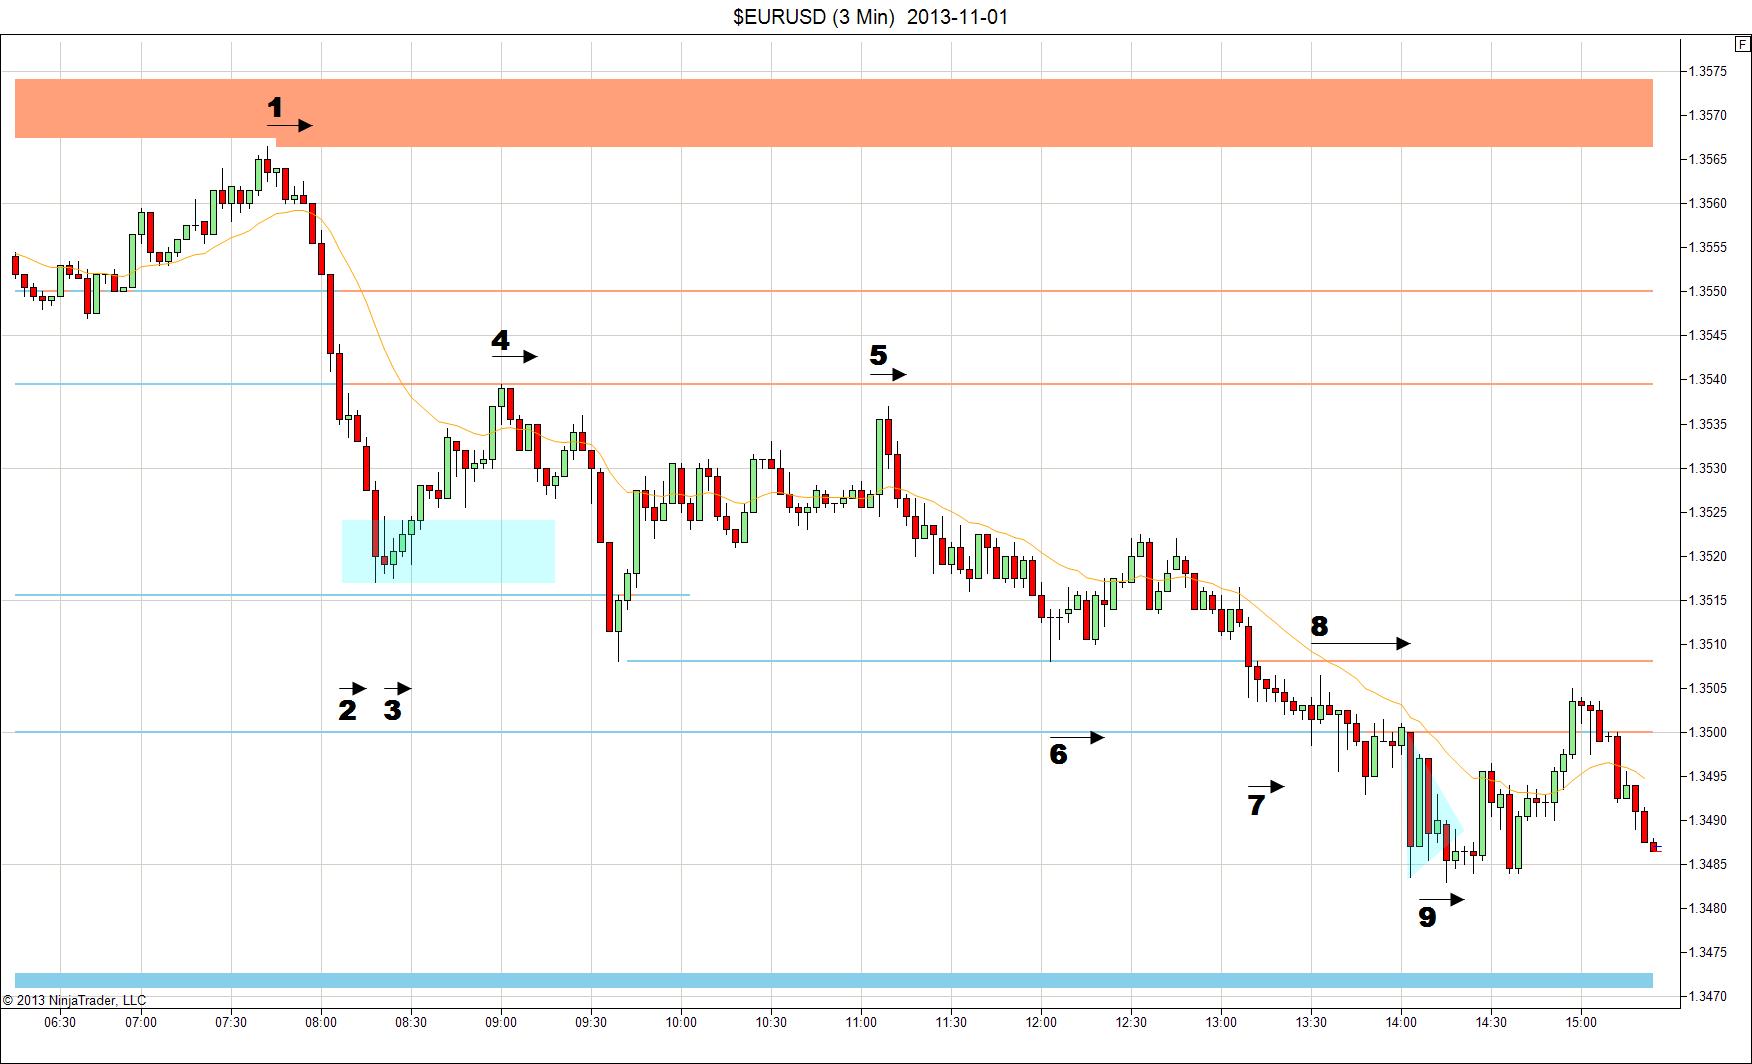Select the 1.3540 price axis label
This screenshot has width=1752, height=1064.
tap(1708, 379)
